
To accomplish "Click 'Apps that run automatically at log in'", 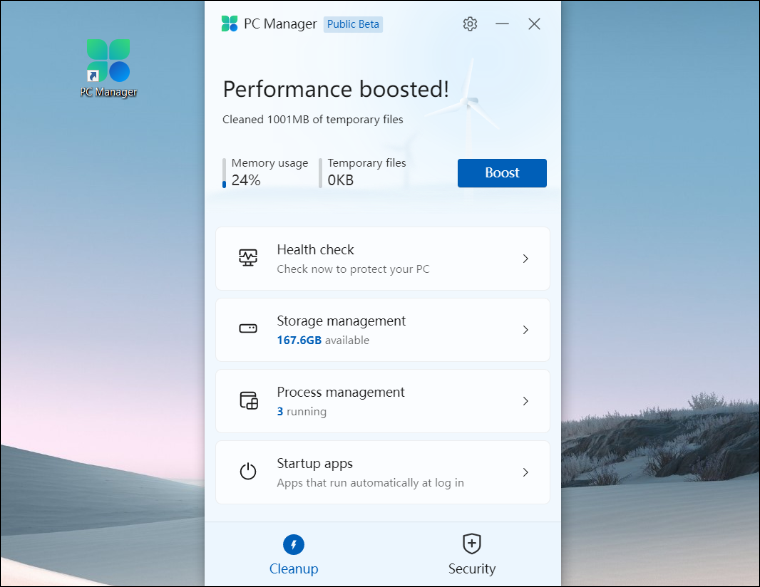I will (x=370, y=483).
